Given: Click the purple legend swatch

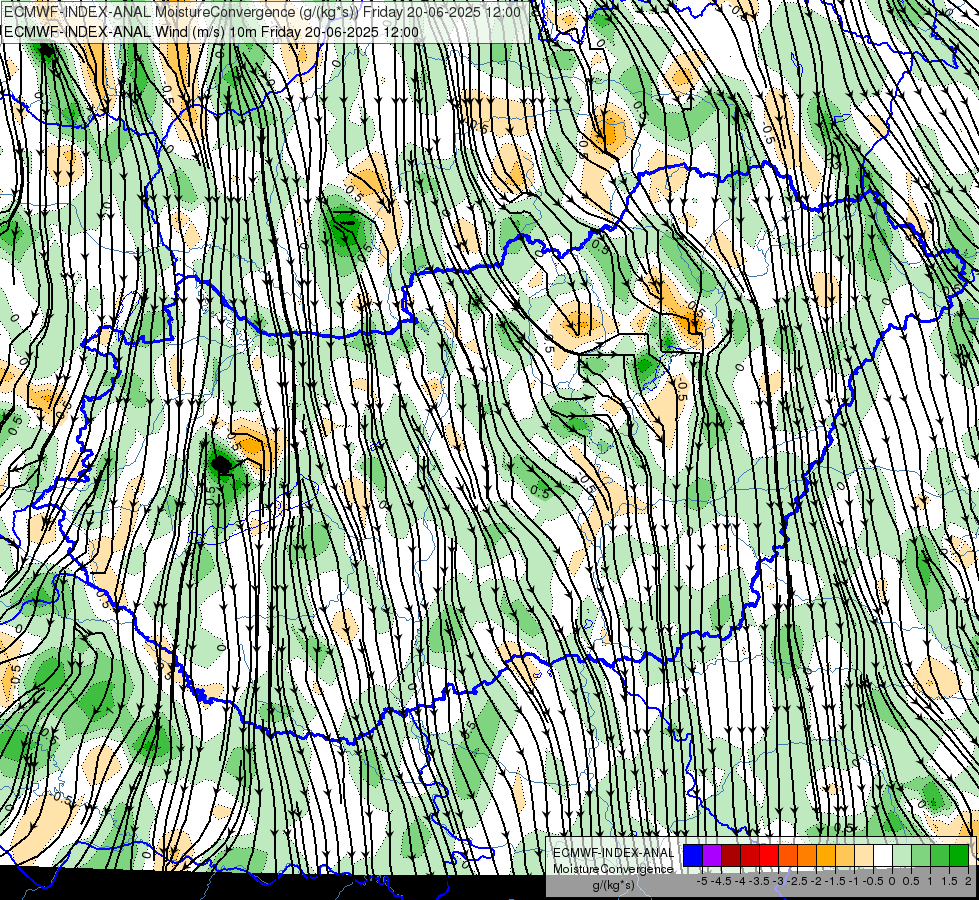Looking at the screenshot, I should point(712,856).
